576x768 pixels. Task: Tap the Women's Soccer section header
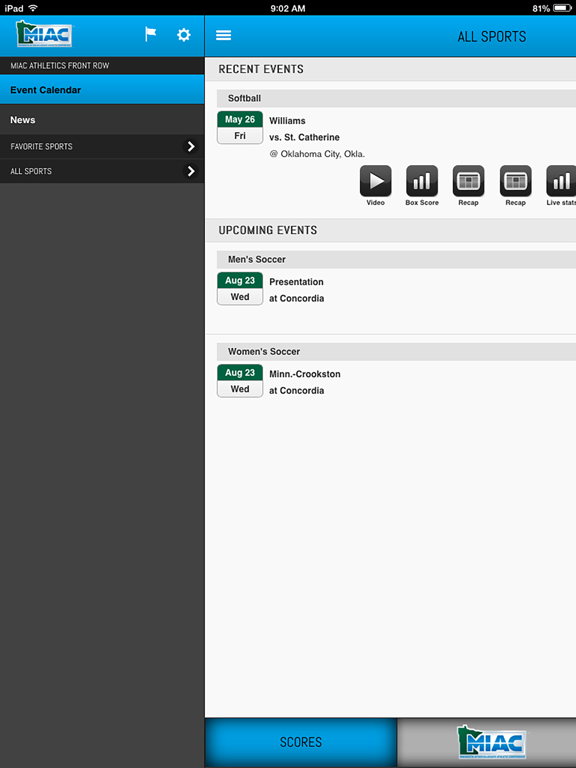point(396,351)
